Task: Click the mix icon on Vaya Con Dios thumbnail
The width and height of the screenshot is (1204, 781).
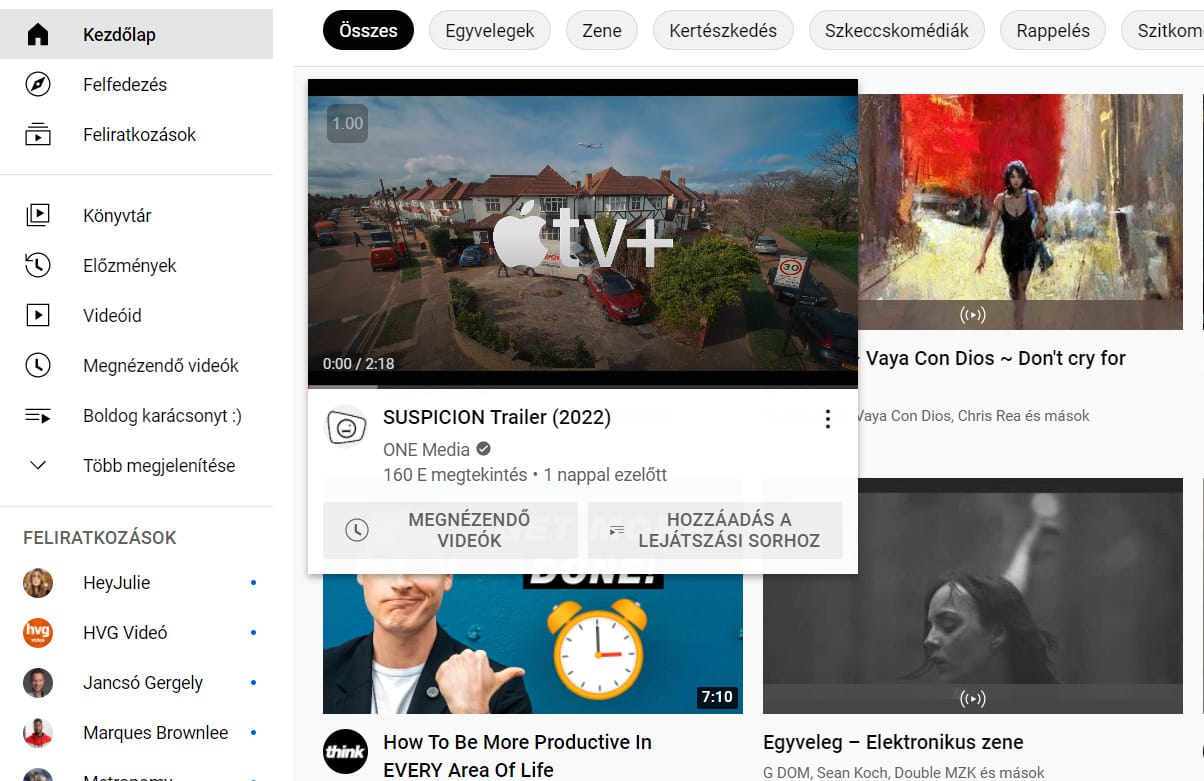Action: coord(973,315)
